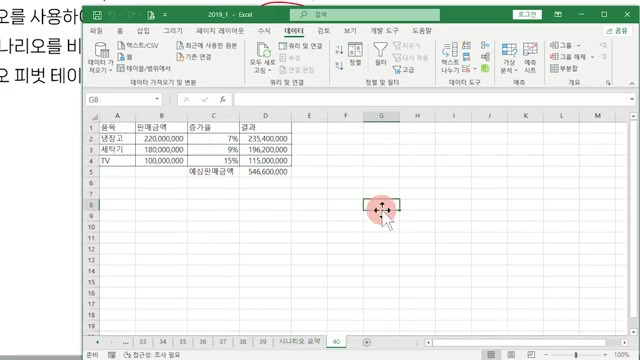Switch to the Formulas (수식) tab
Screen dimensions: 640x360
(x=264, y=31)
